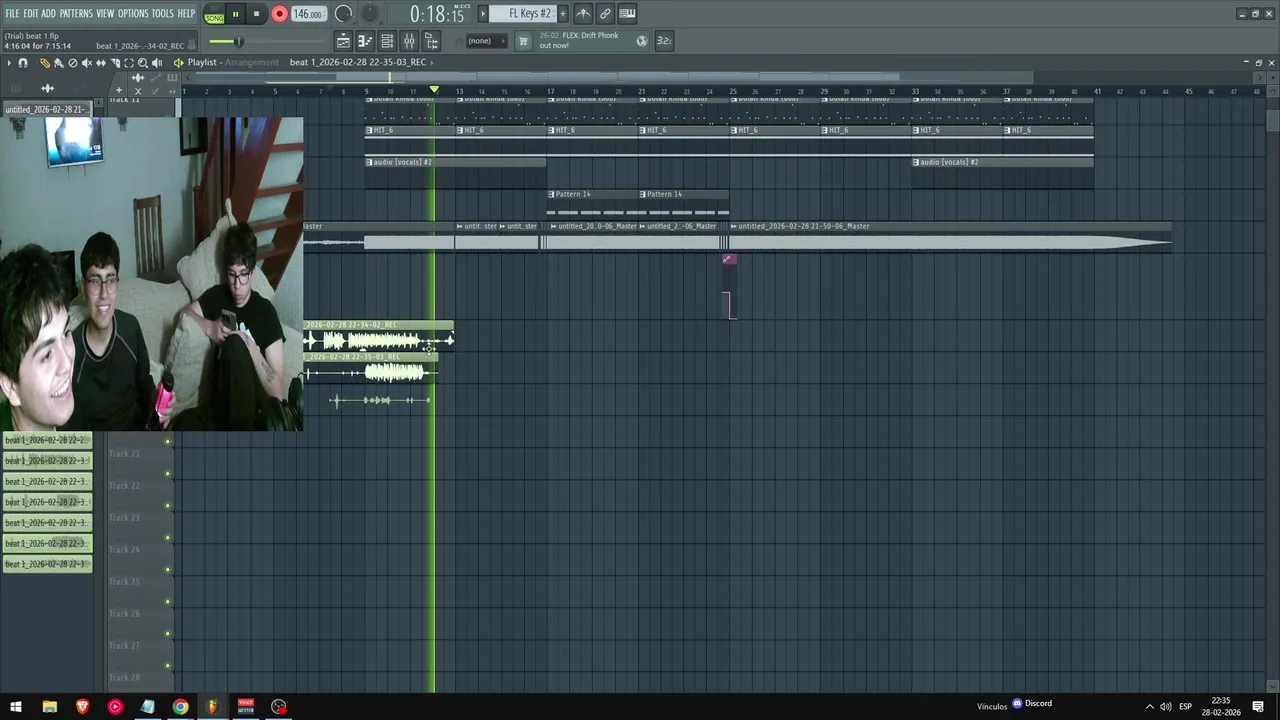
Task: Open the Piano roll icon
Action: coord(365,41)
